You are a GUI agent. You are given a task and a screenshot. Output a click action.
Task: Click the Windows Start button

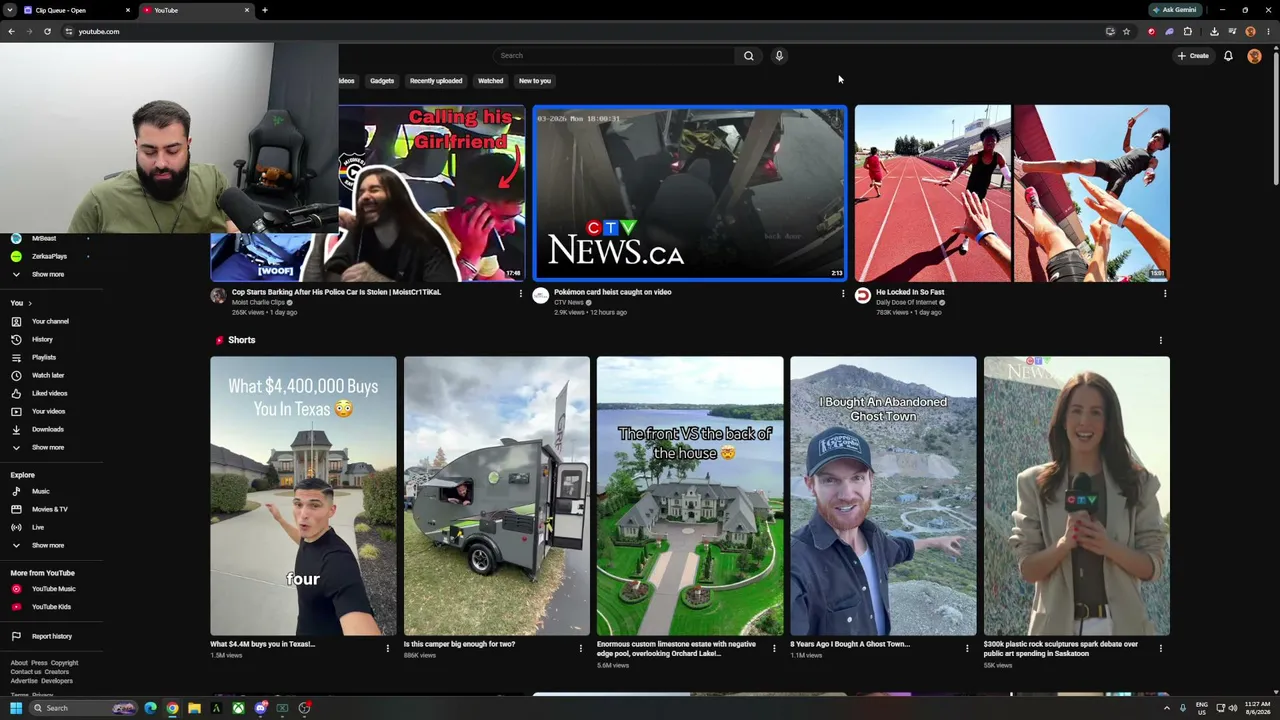point(16,708)
